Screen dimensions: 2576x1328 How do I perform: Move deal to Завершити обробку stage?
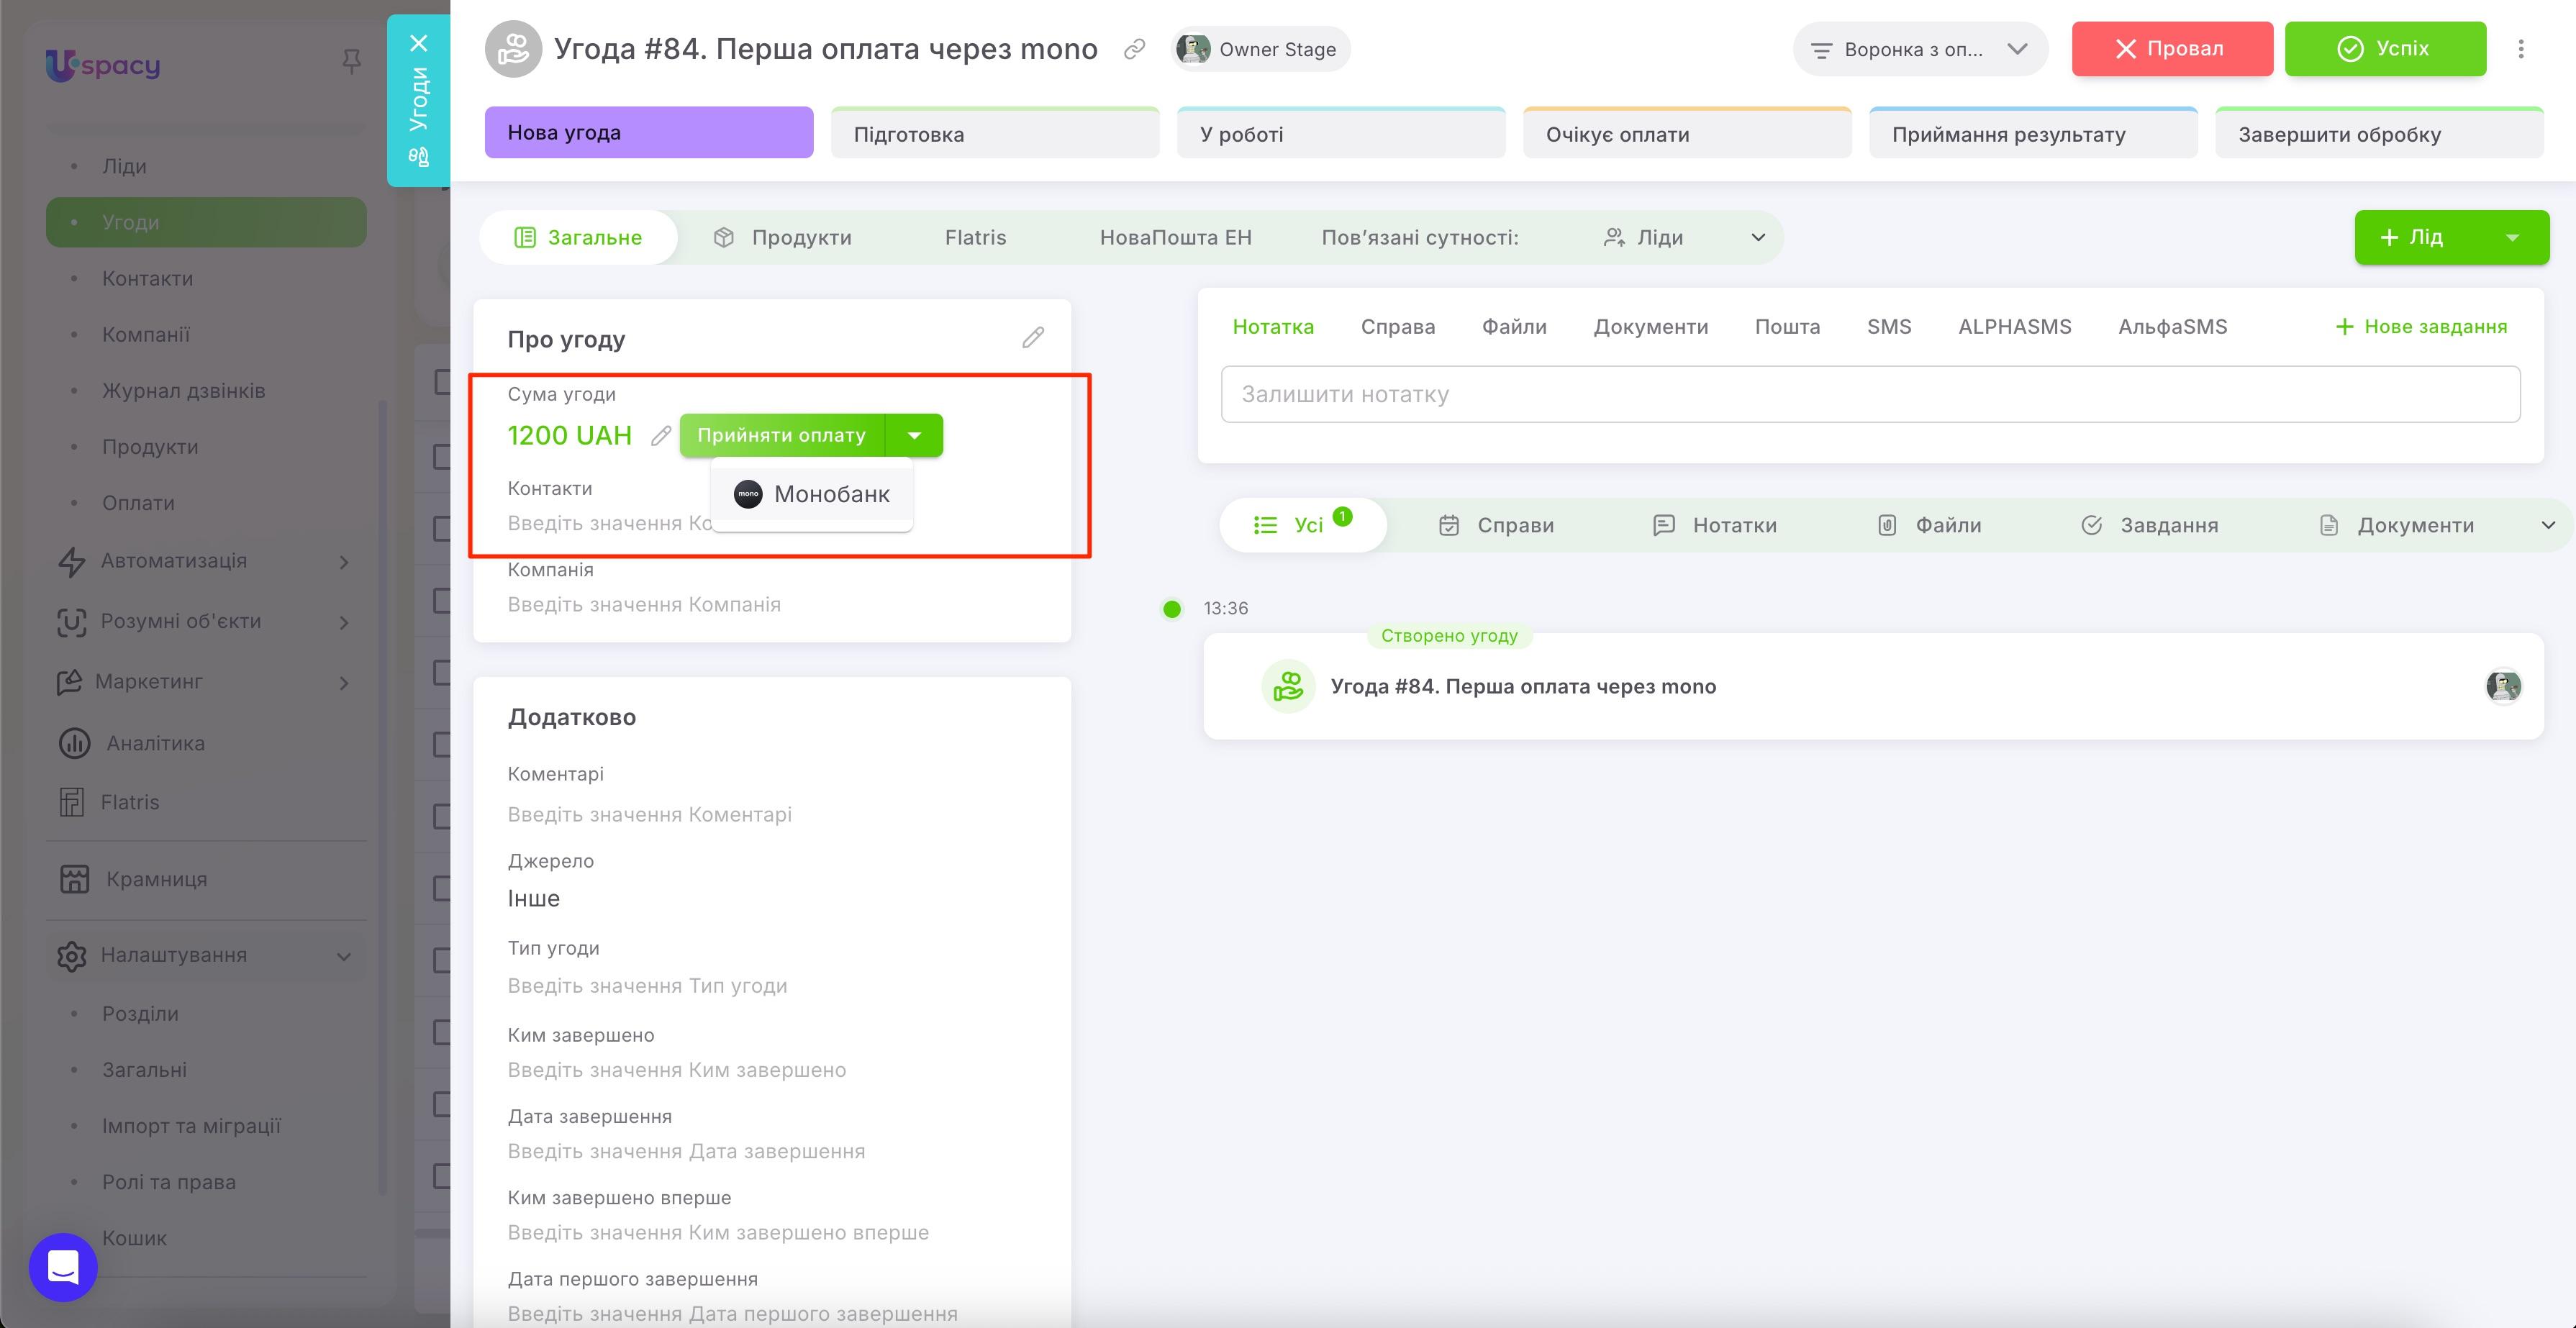pos(2379,133)
